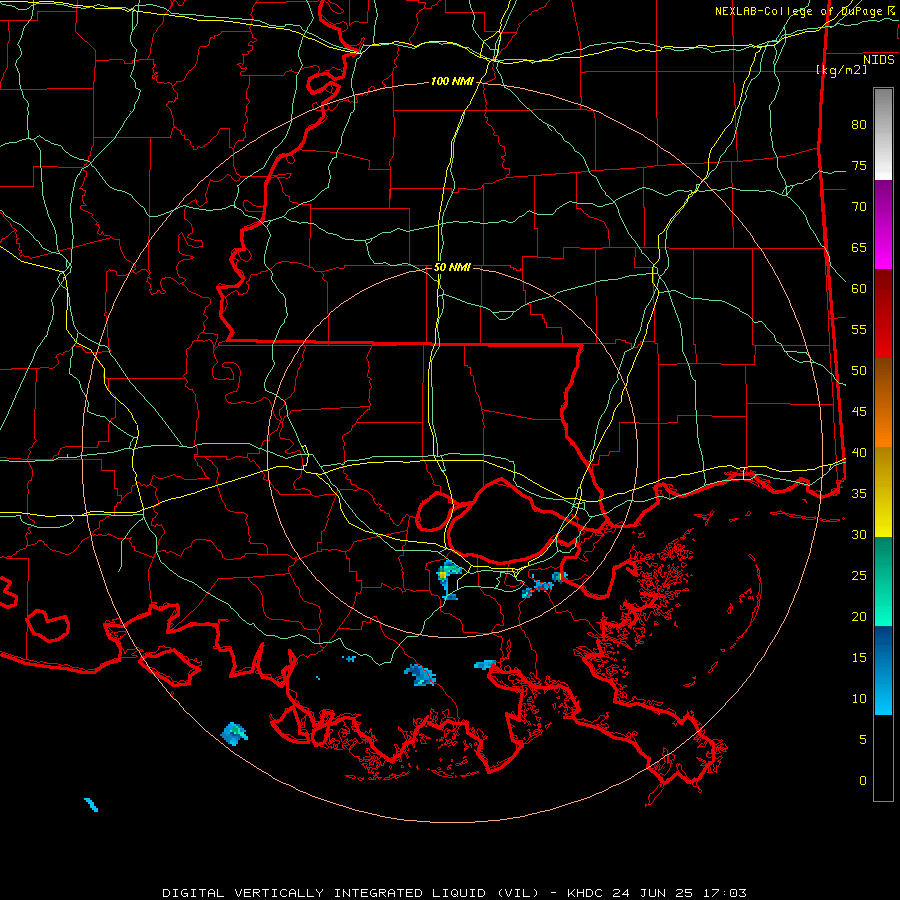Click the 35 value on the legend

(x=859, y=494)
